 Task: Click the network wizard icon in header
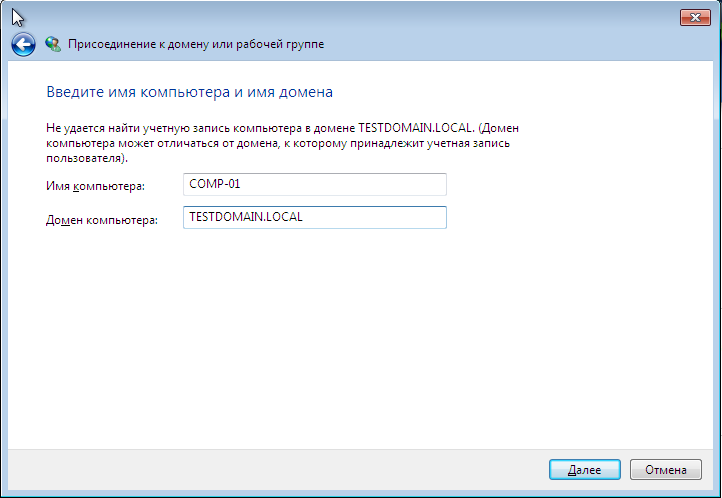[53, 44]
